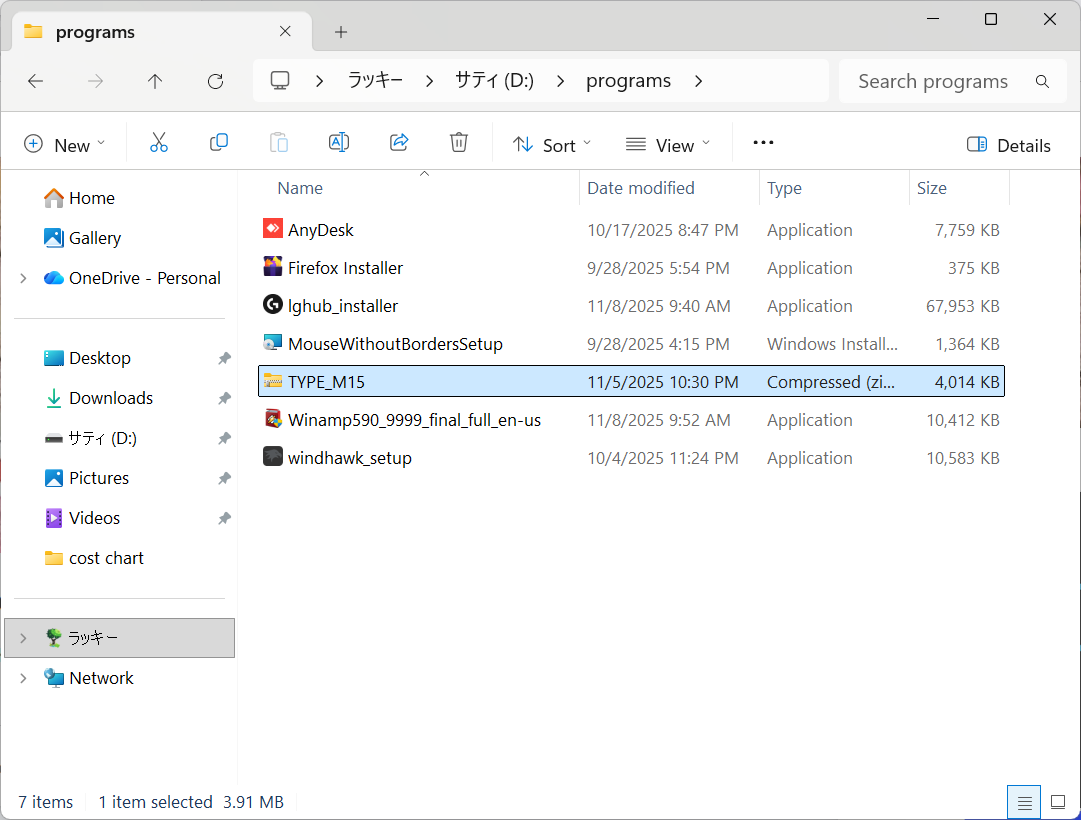Switch to details list view in status bar
Viewport: 1081px width, 820px height.
[1023, 802]
